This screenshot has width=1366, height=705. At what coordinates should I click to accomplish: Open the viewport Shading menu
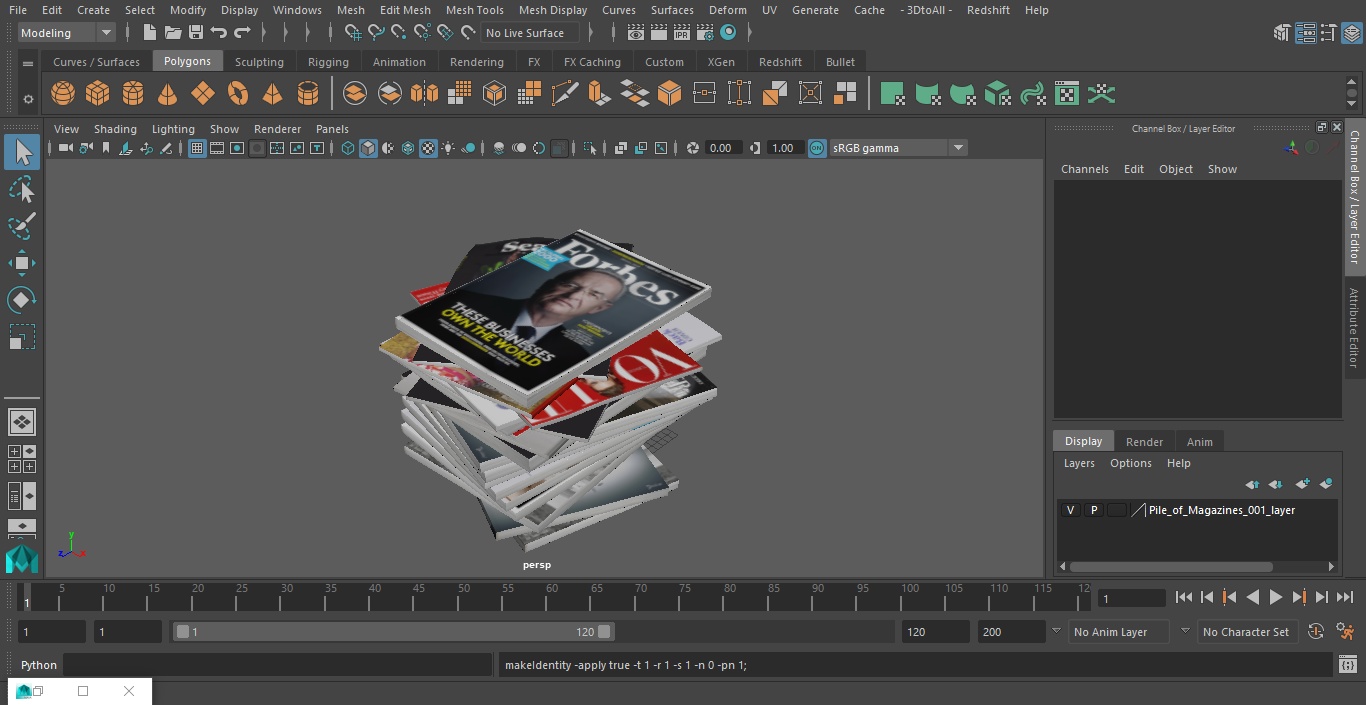115,129
